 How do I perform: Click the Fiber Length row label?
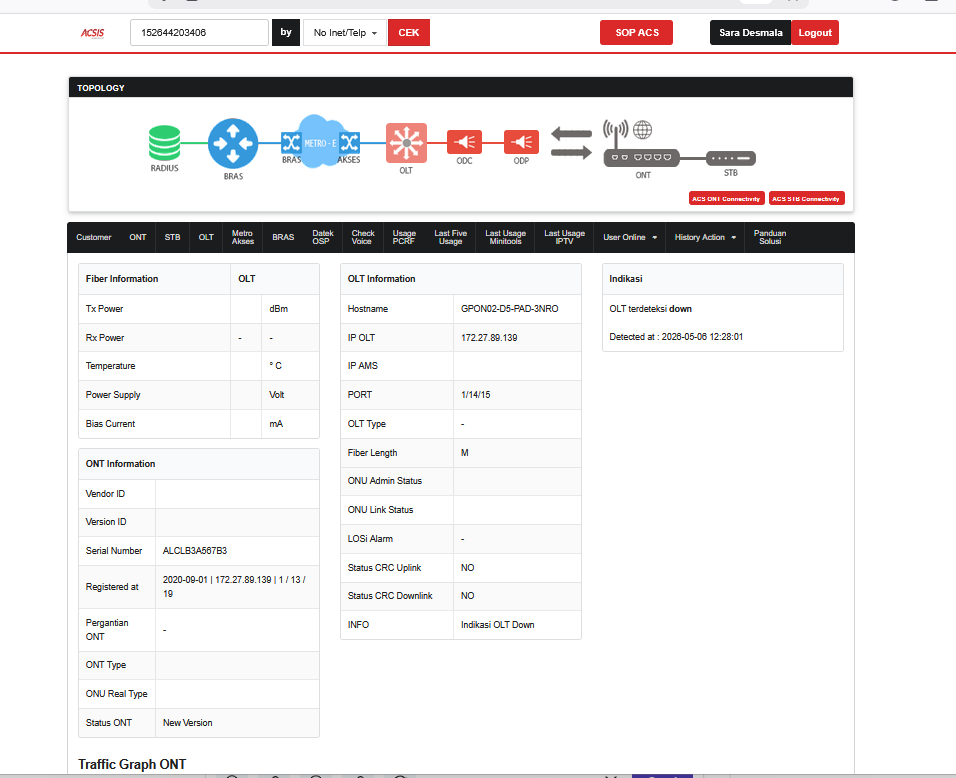point(372,453)
